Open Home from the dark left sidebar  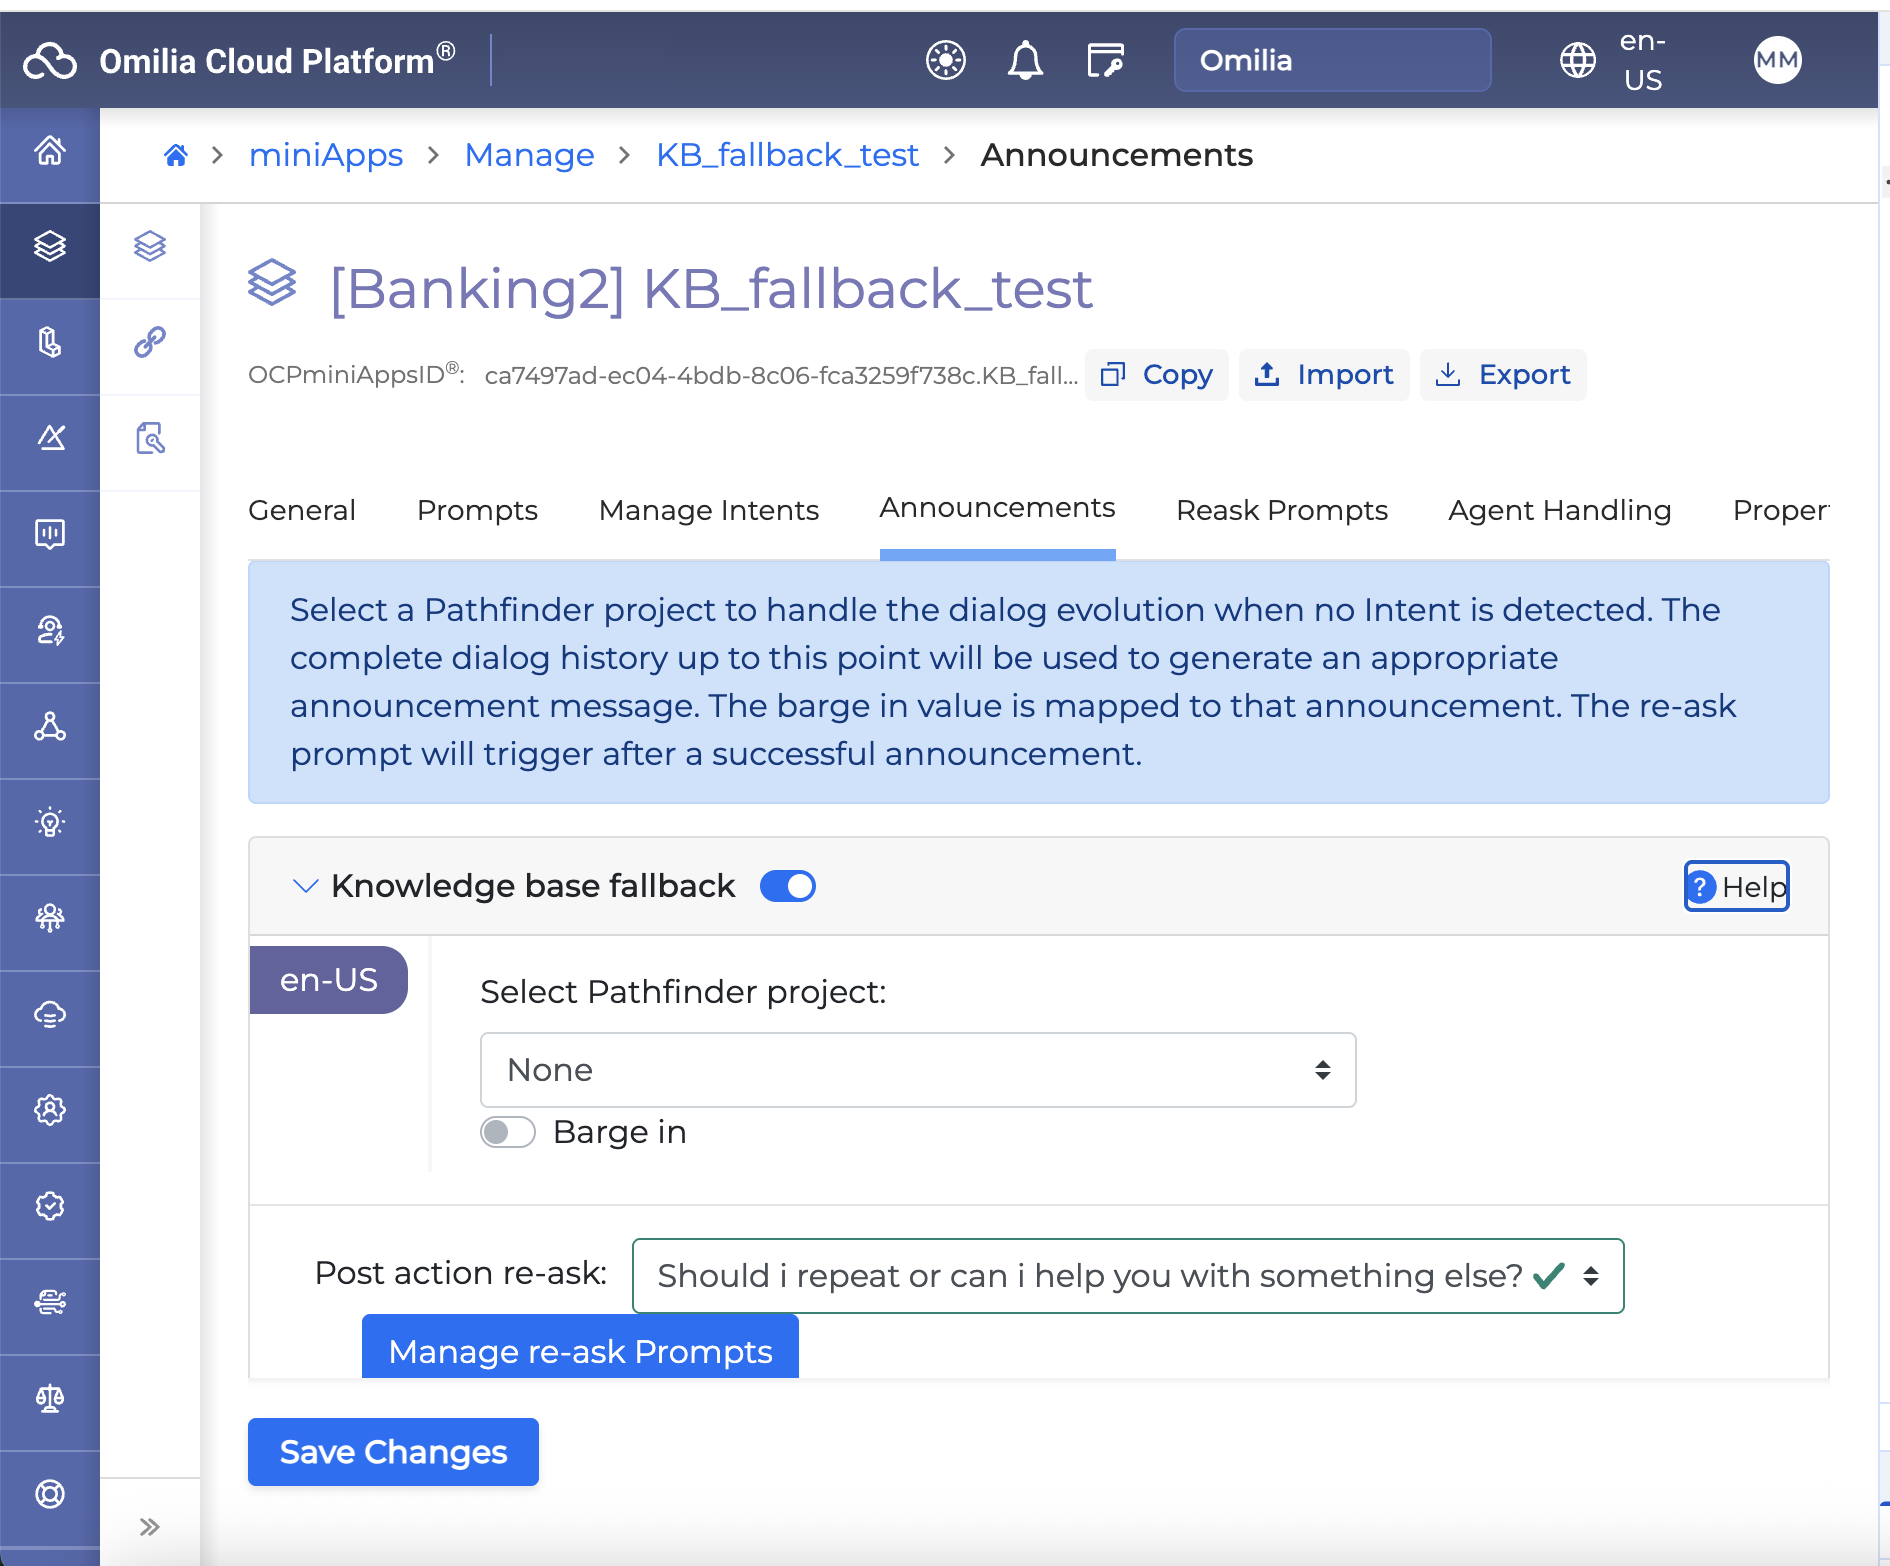(50, 151)
